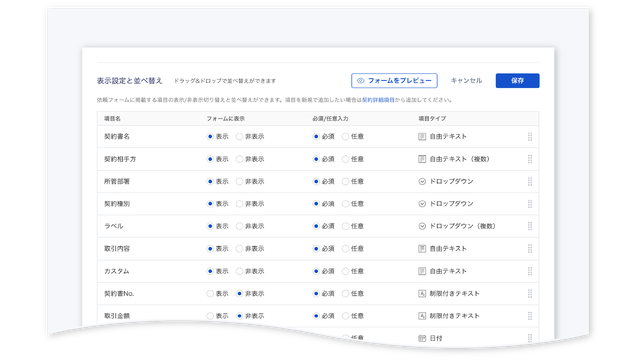
Task: Switch ラベル to 任意 input
Action: coord(345,226)
